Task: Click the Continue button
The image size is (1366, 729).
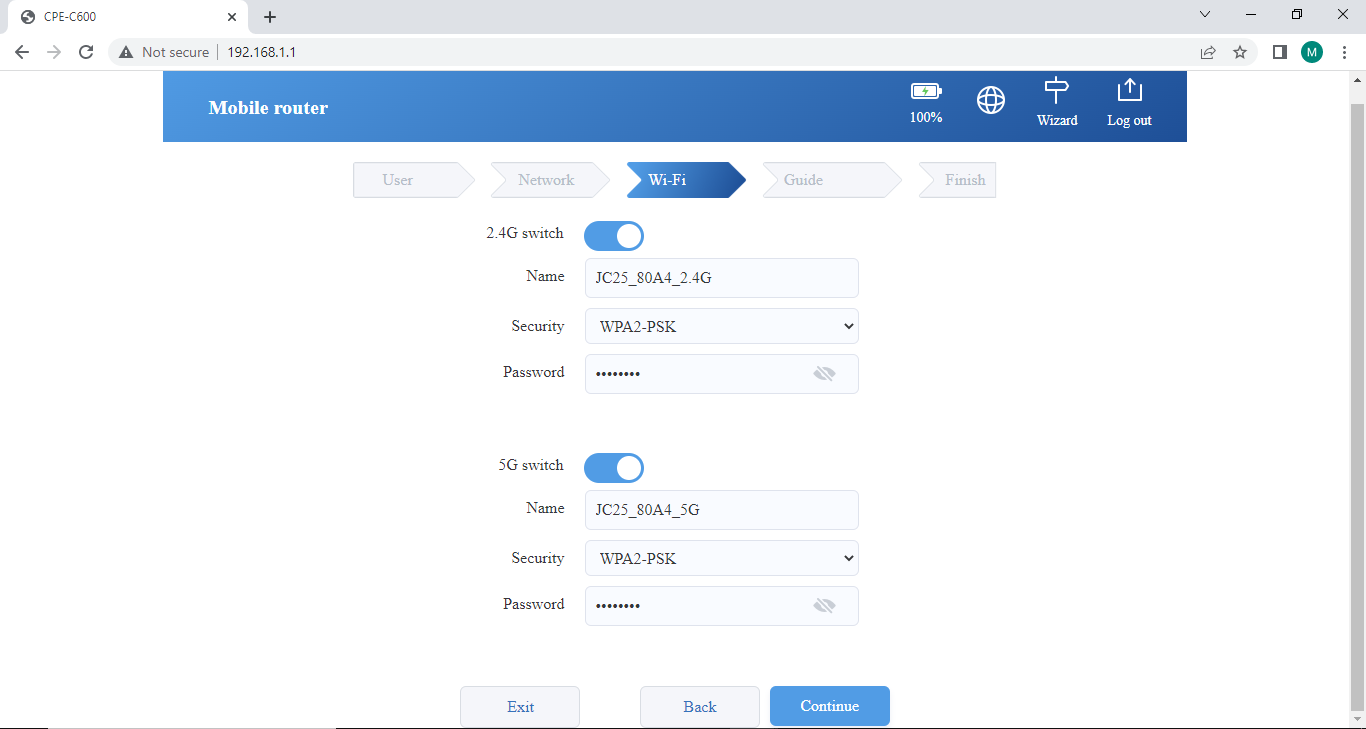Action: (x=830, y=706)
